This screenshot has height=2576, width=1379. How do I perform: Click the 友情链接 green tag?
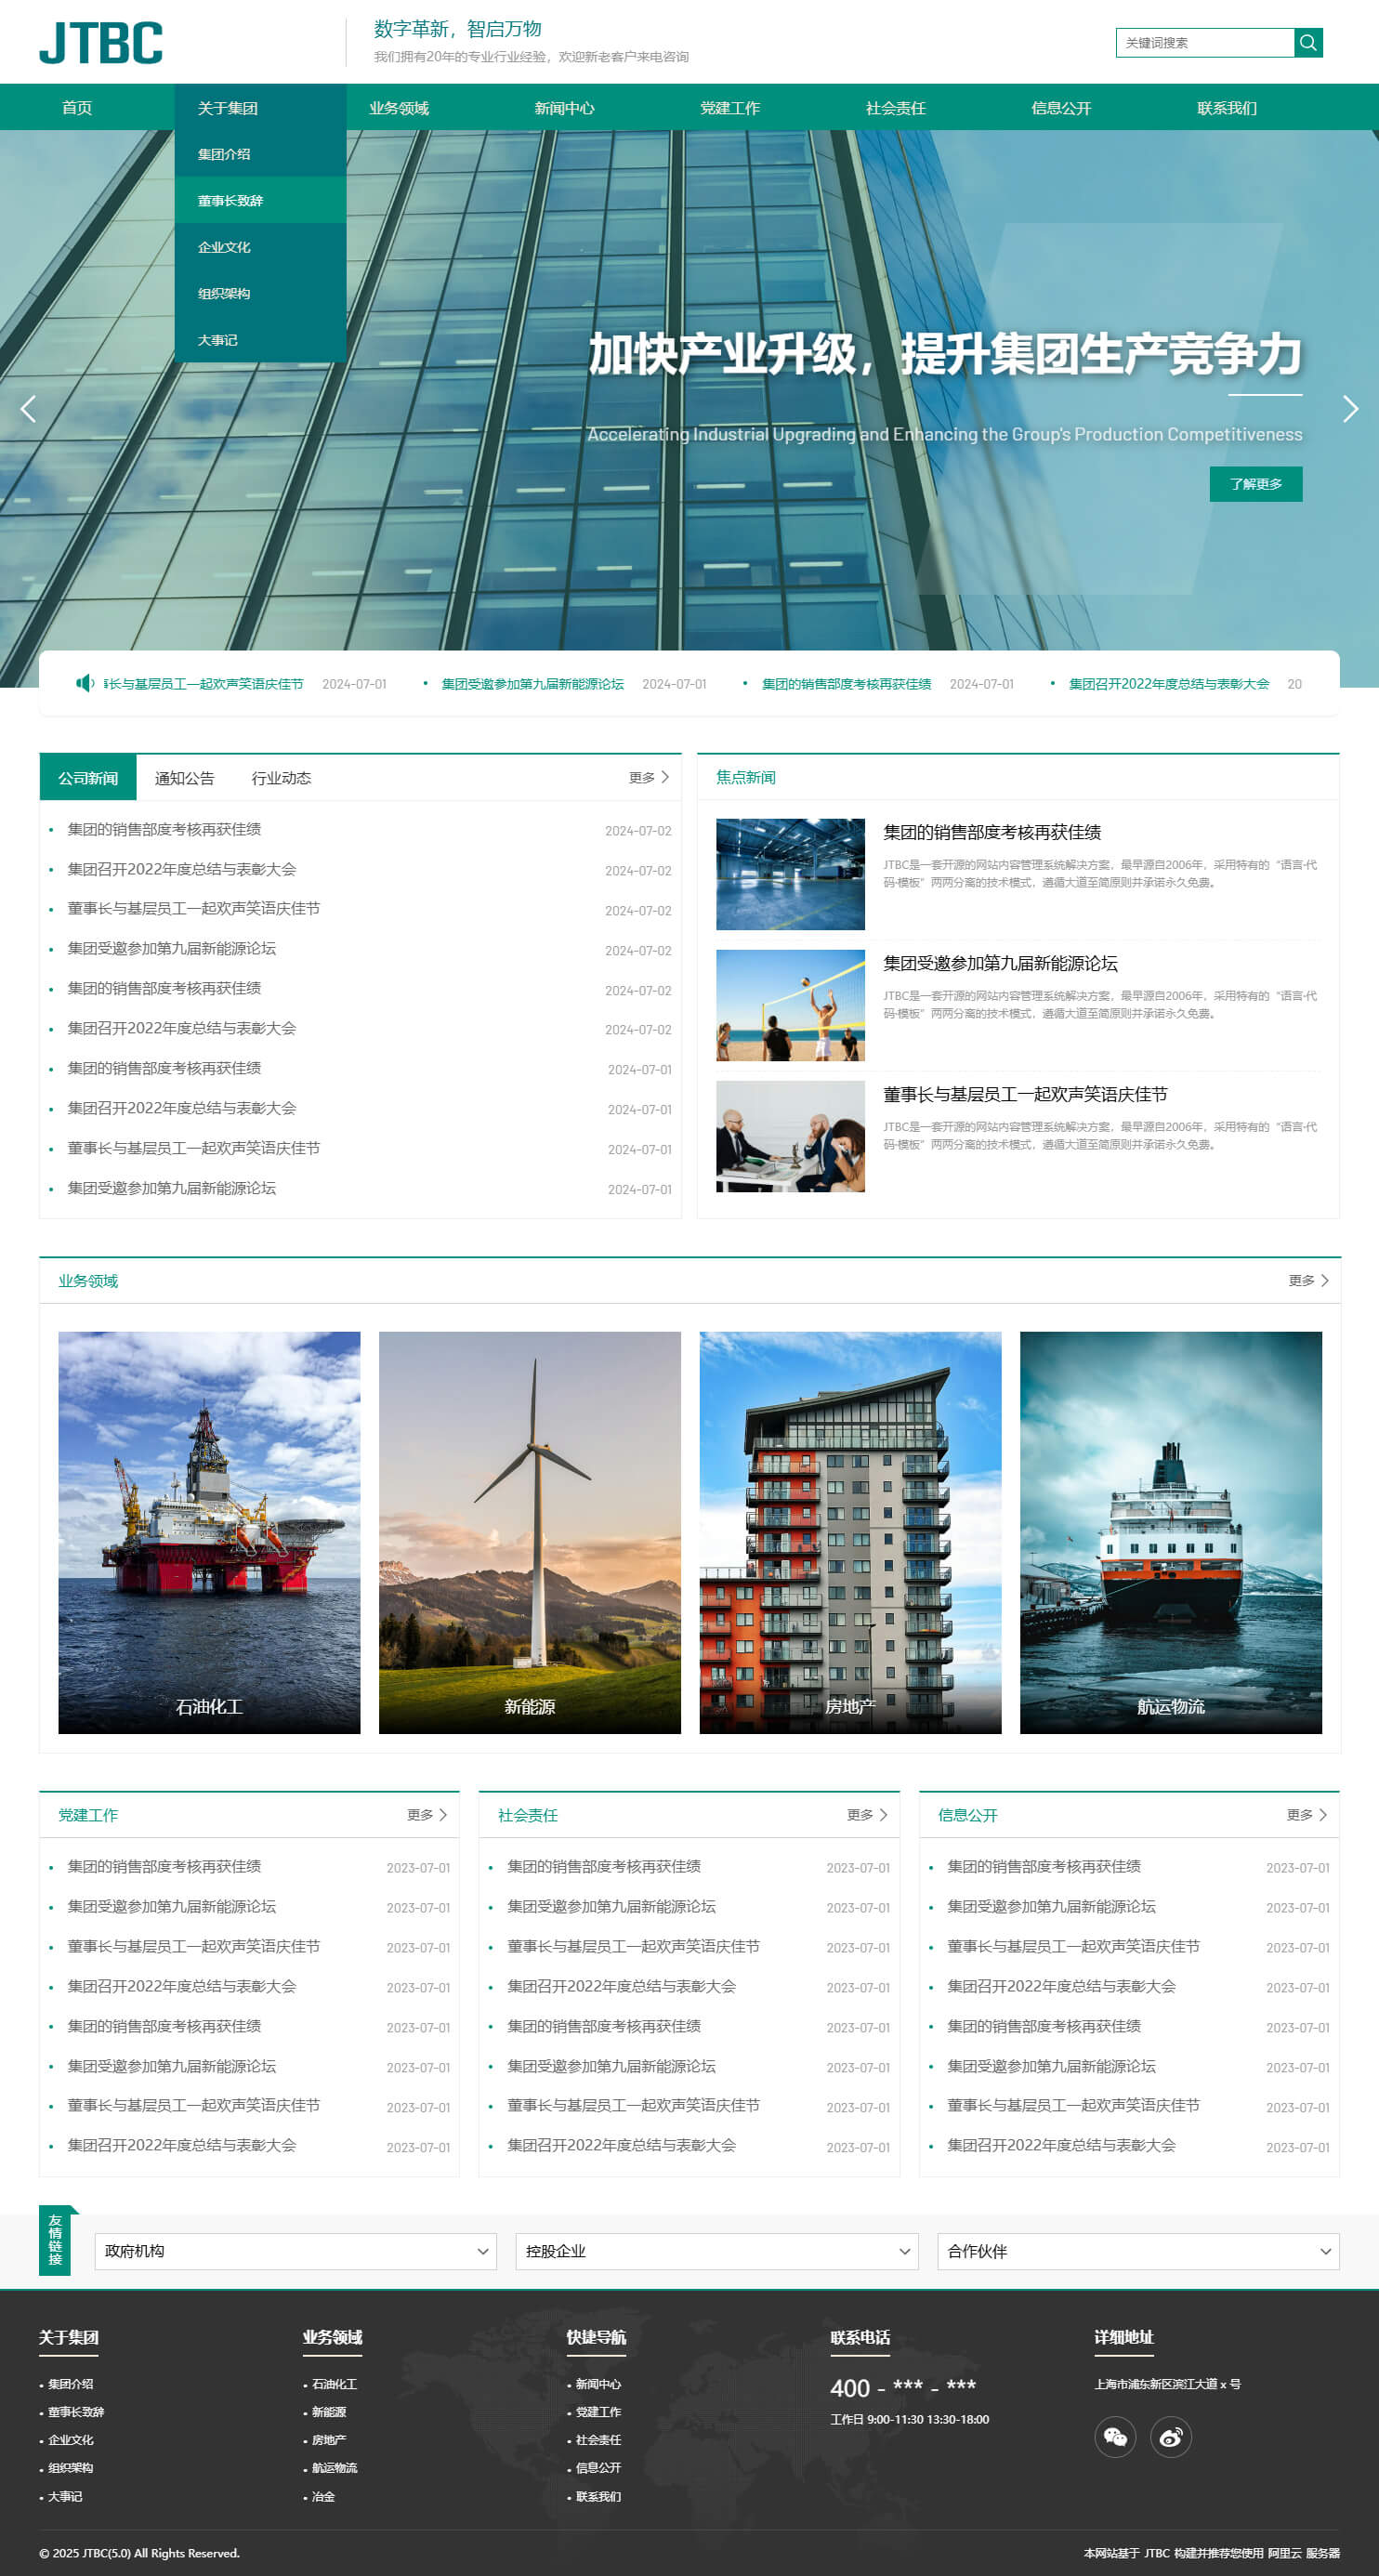[55, 2240]
